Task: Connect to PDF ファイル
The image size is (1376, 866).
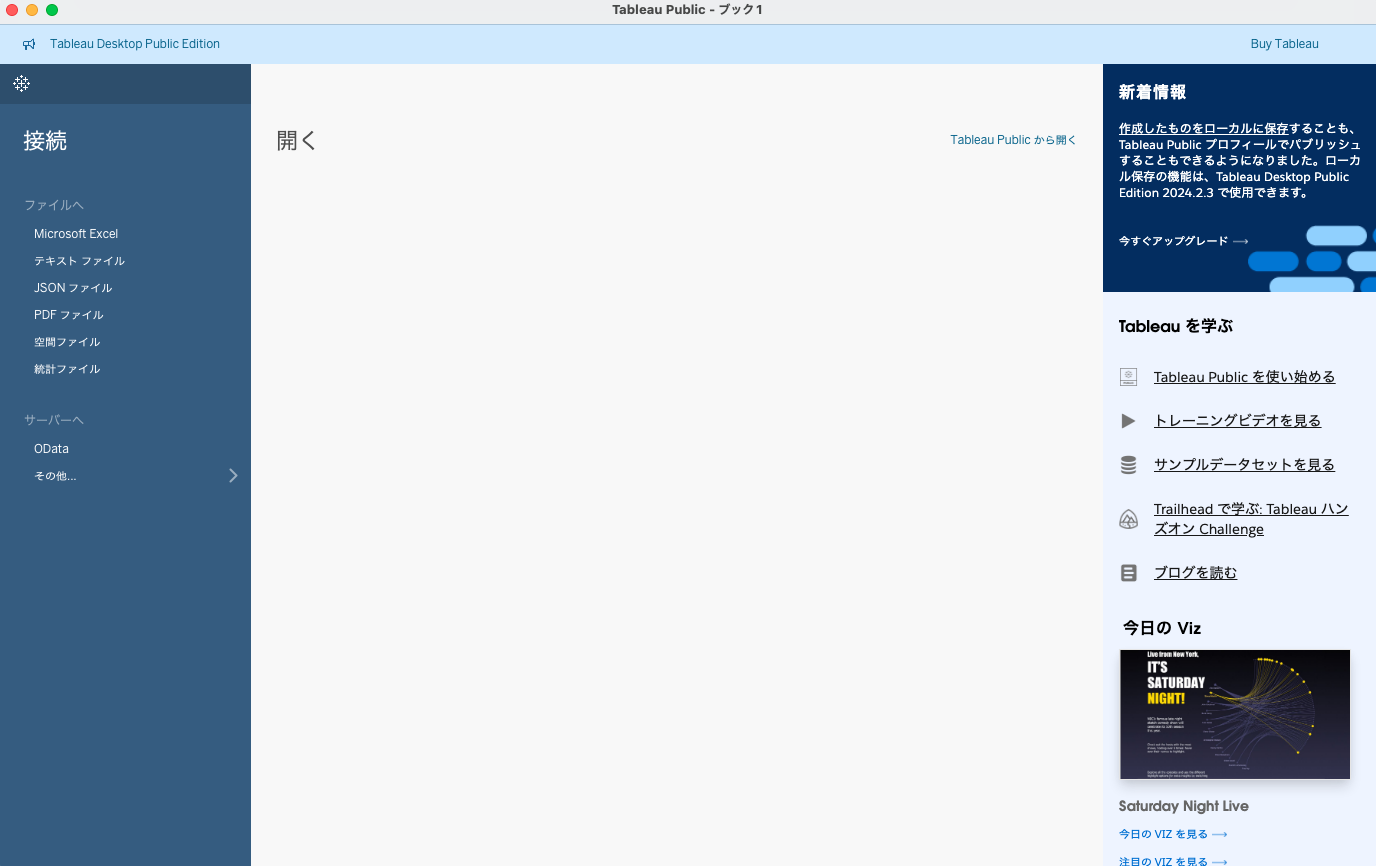Action: [69, 315]
